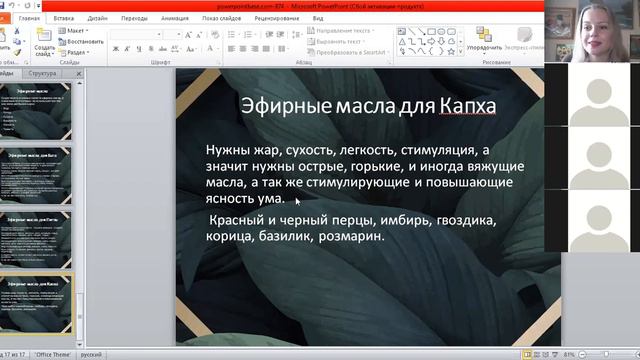The width and height of the screenshot is (640, 360).
Task: Select the right arrow shape in the gallery
Action: point(431,42)
